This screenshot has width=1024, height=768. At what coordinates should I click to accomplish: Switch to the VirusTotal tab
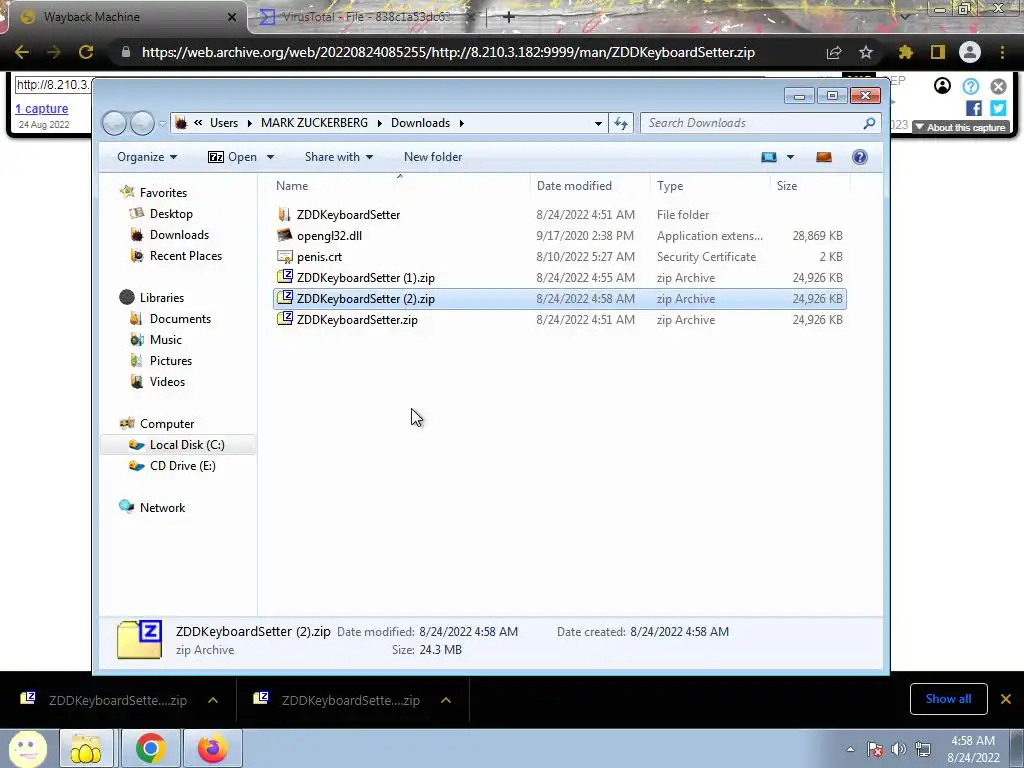point(366,17)
